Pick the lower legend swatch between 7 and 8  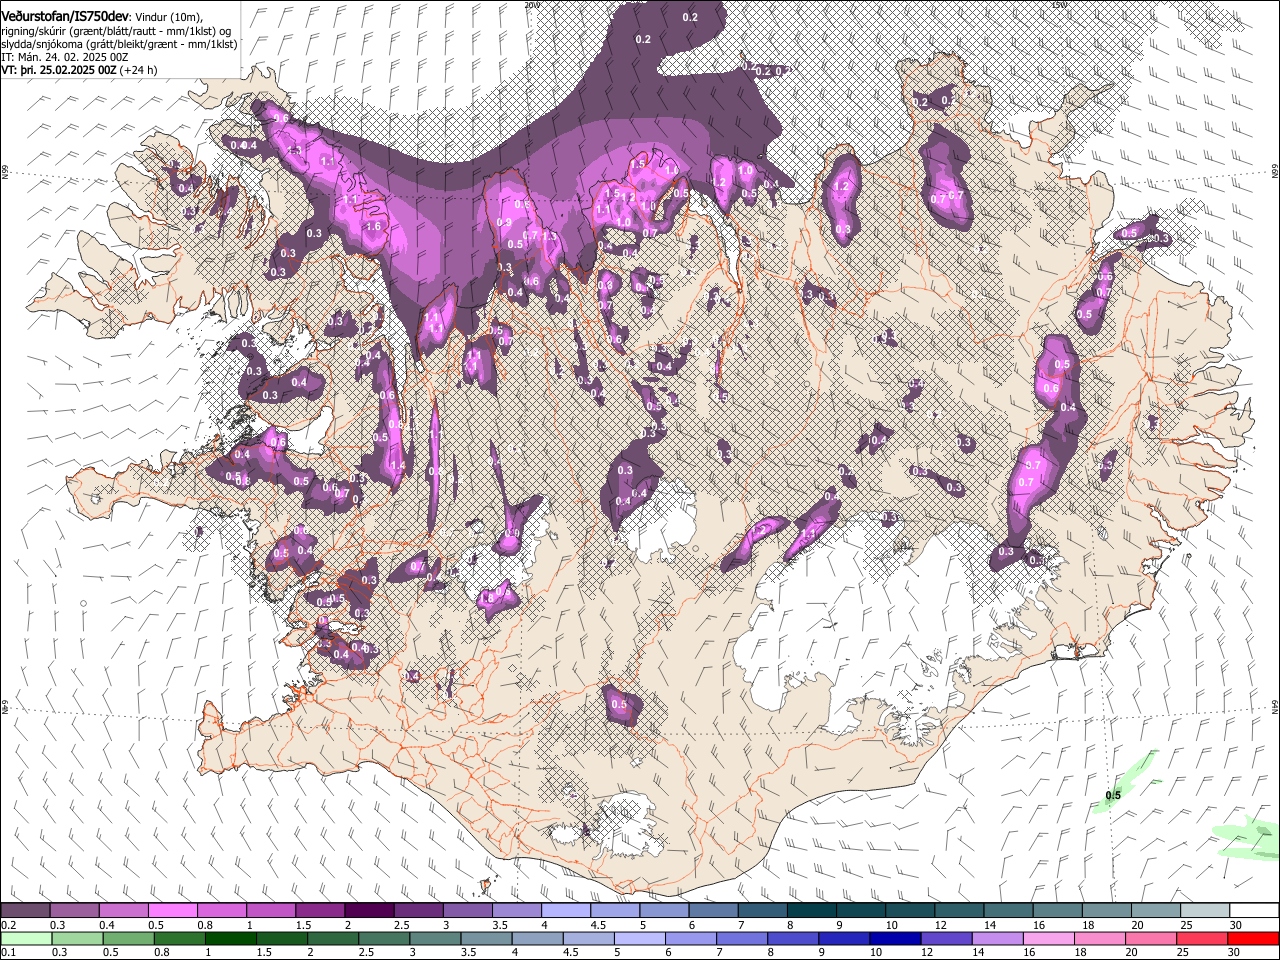click(x=742, y=938)
